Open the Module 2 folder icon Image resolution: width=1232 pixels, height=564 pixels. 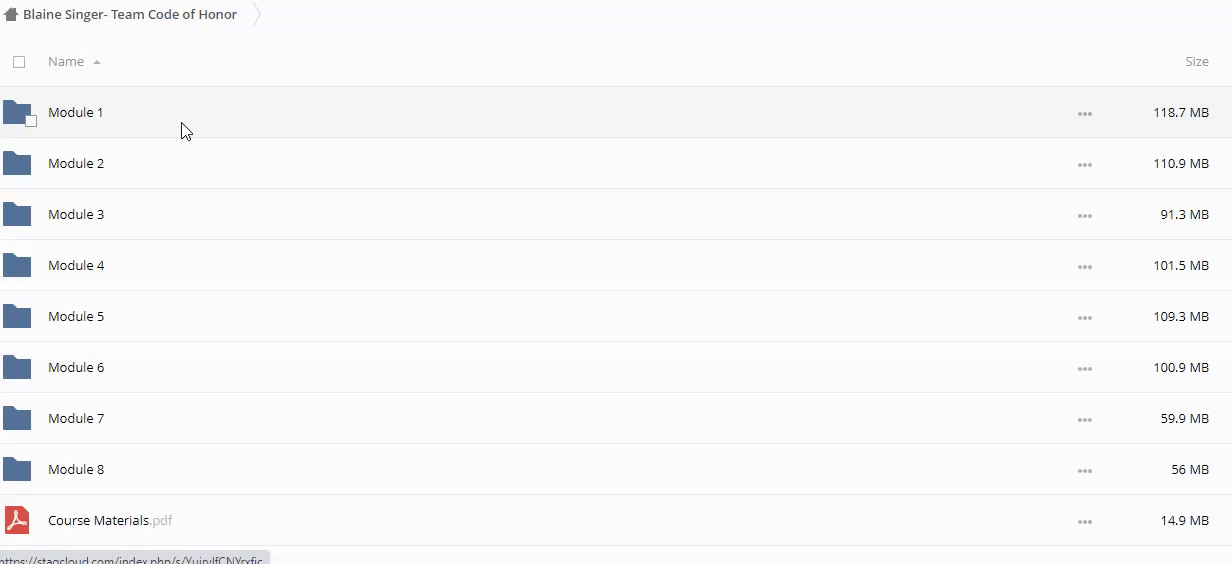(x=17, y=163)
